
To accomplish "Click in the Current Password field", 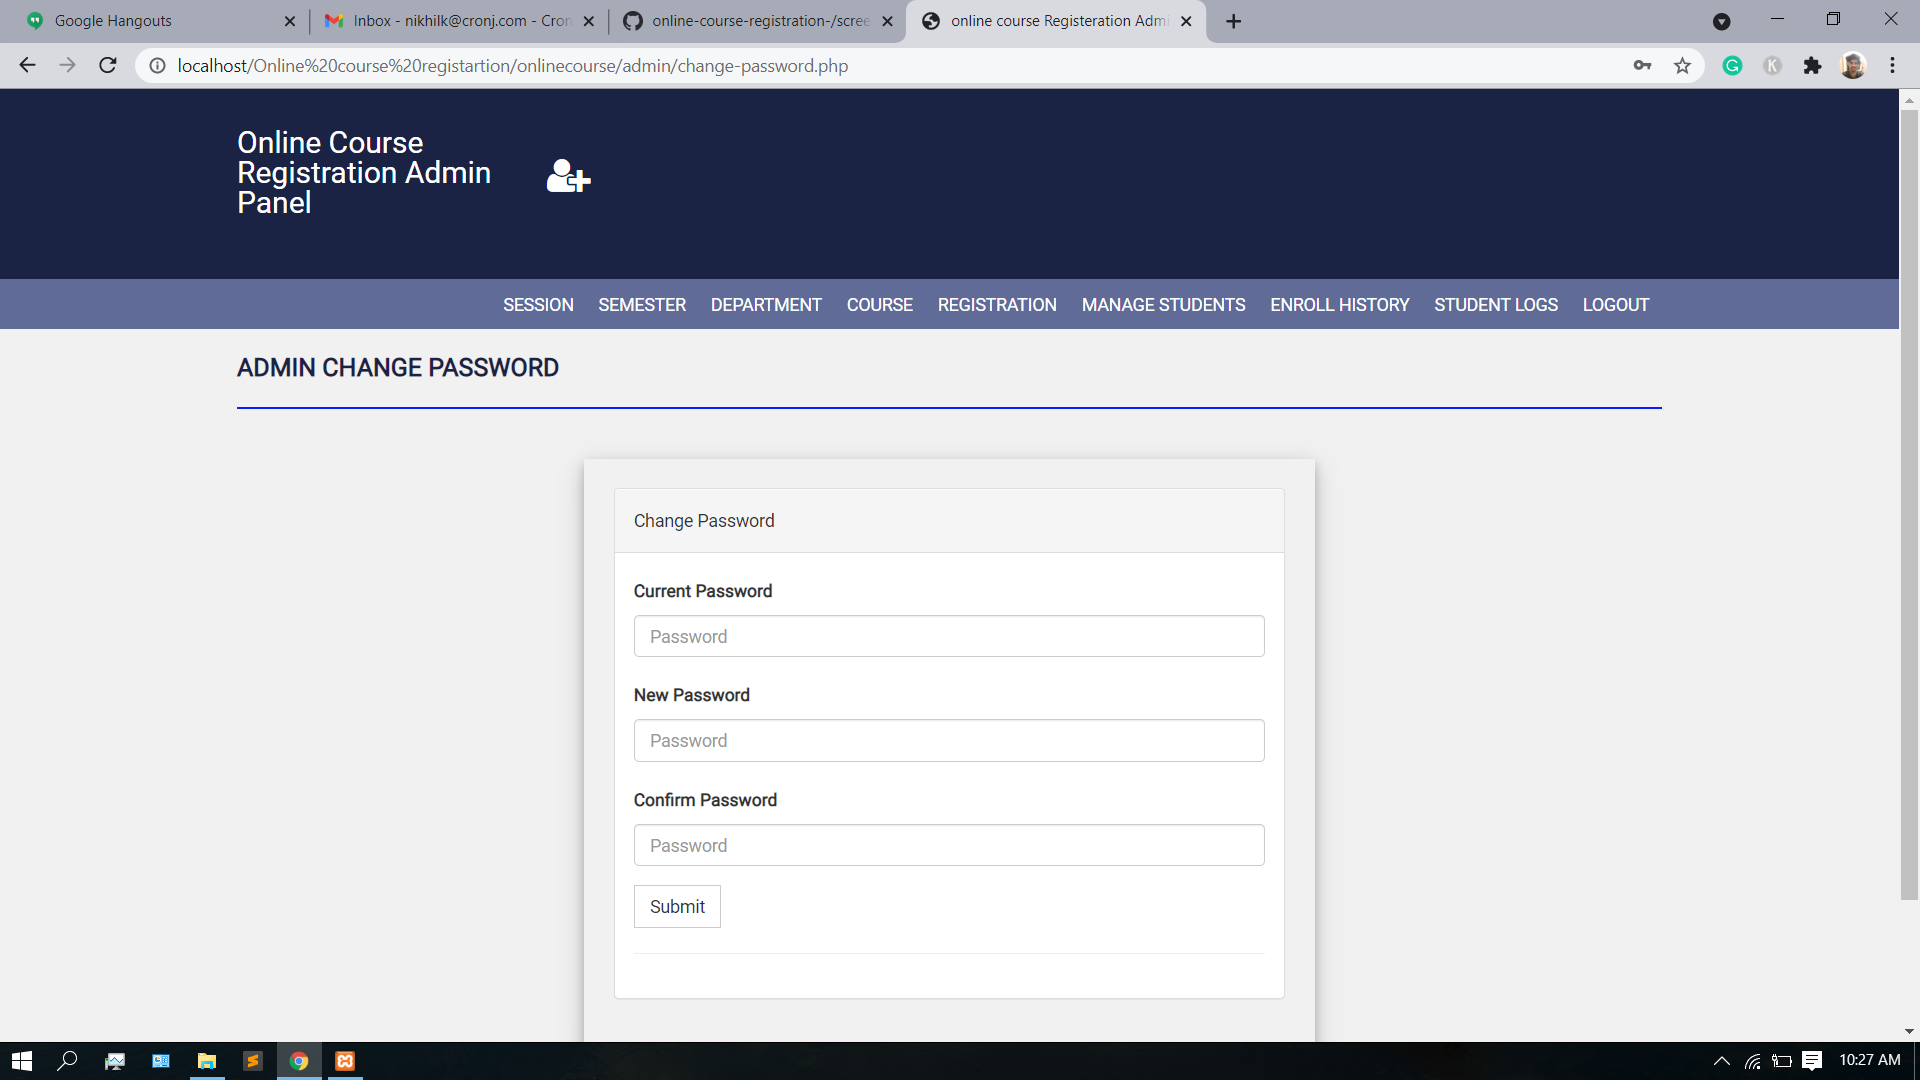I will [948, 636].
